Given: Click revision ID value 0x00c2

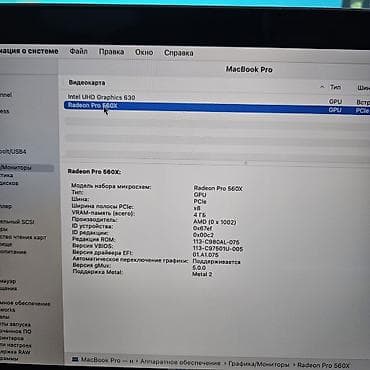Looking at the screenshot, I should 203,235.
